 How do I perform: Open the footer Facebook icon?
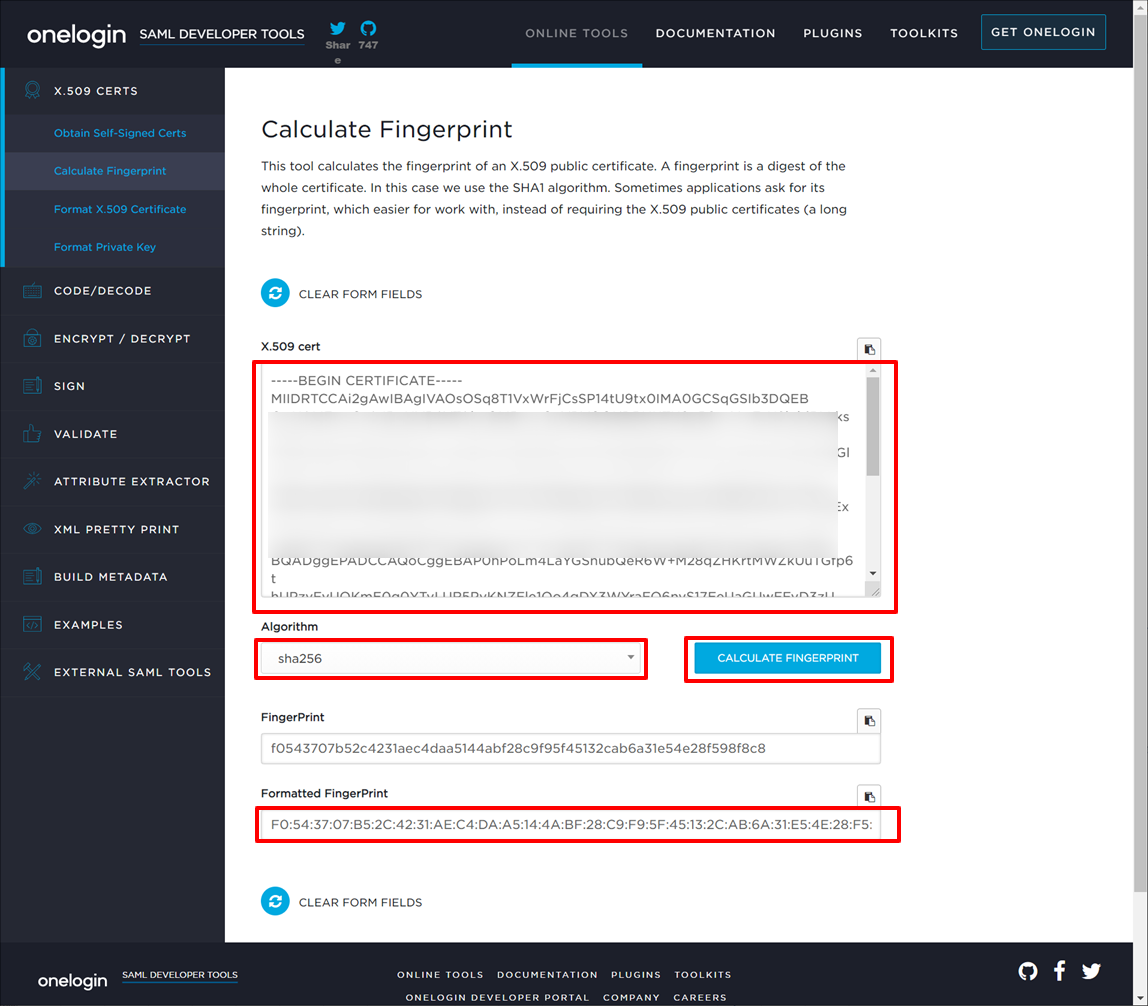[x=1059, y=971]
